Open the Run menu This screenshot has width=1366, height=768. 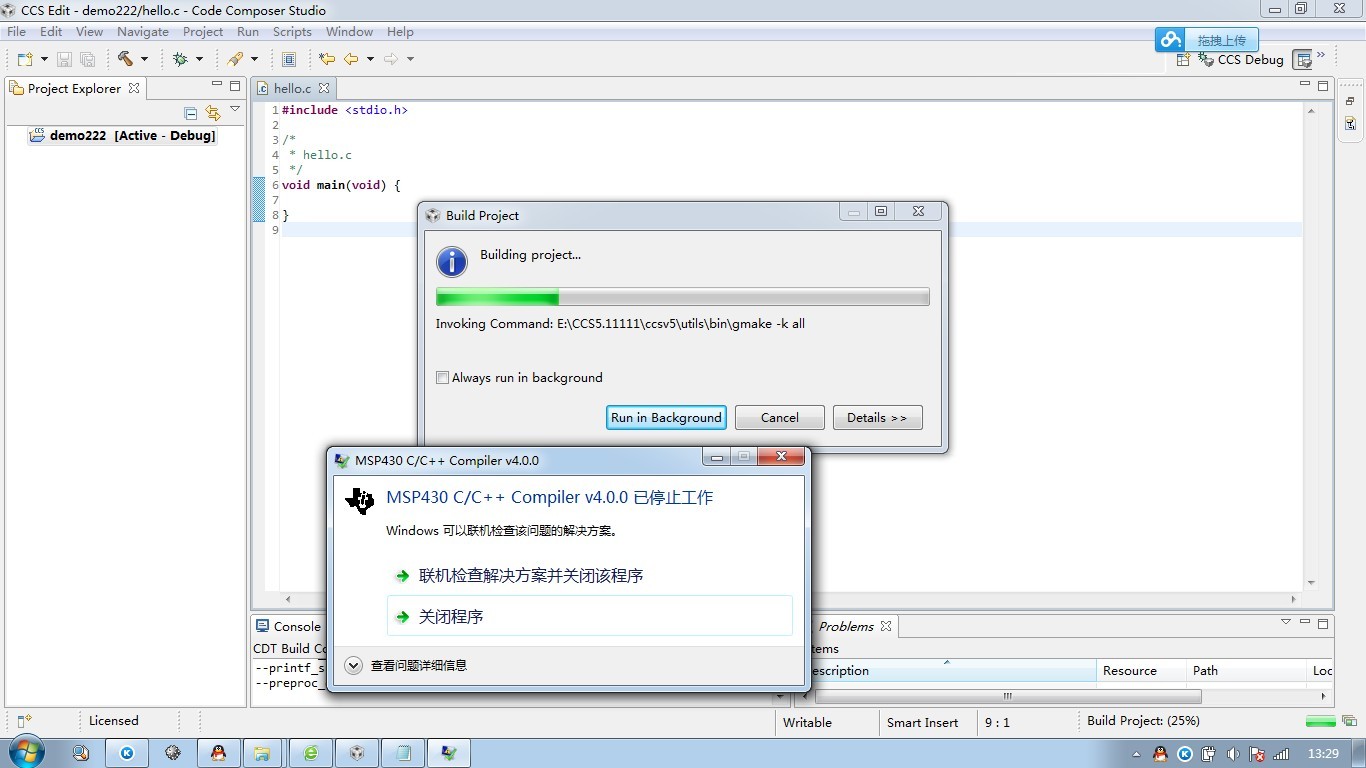(x=248, y=32)
